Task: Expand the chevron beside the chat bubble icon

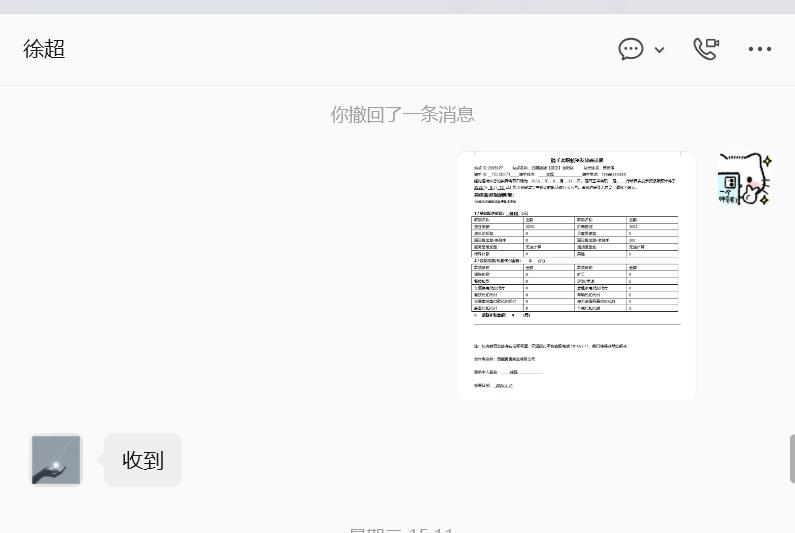Action: [659, 50]
